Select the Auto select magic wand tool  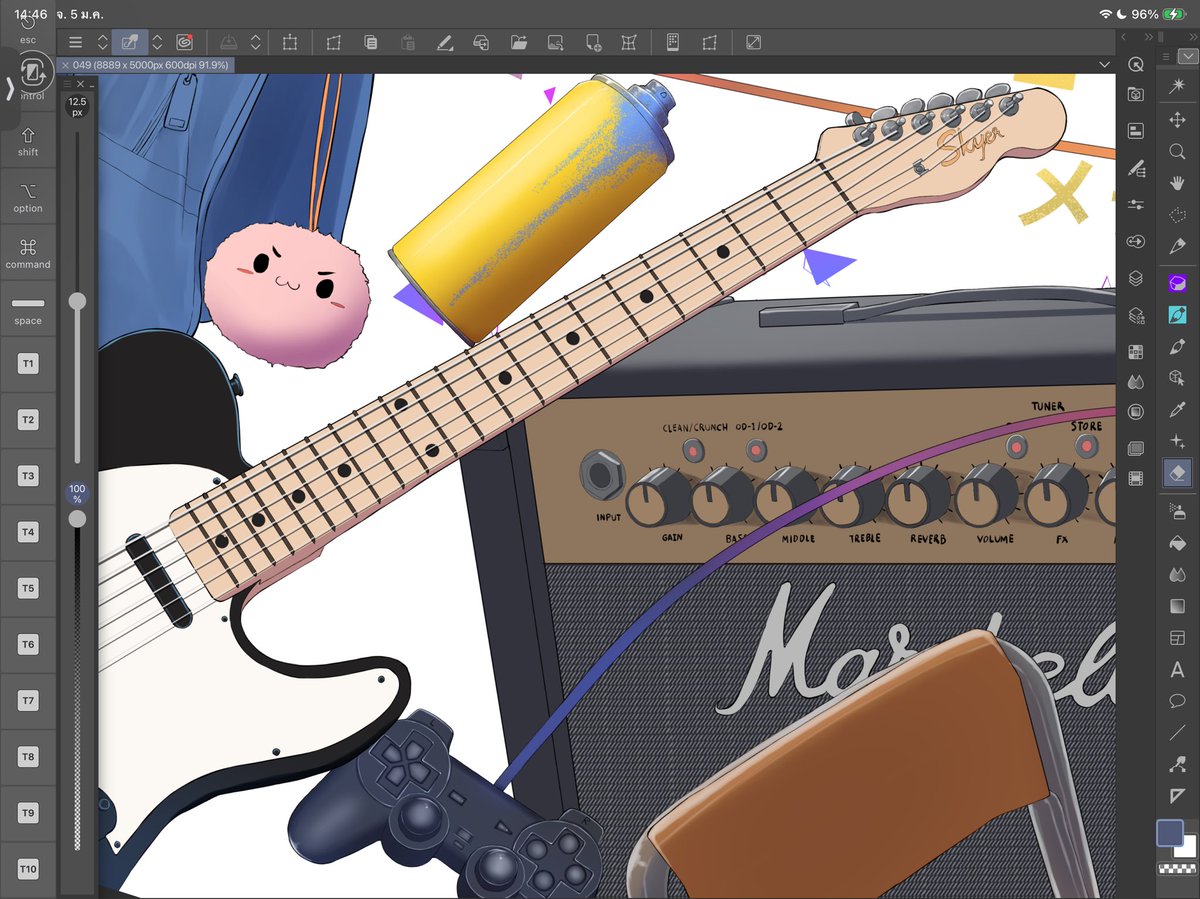click(x=1177, y=88)
